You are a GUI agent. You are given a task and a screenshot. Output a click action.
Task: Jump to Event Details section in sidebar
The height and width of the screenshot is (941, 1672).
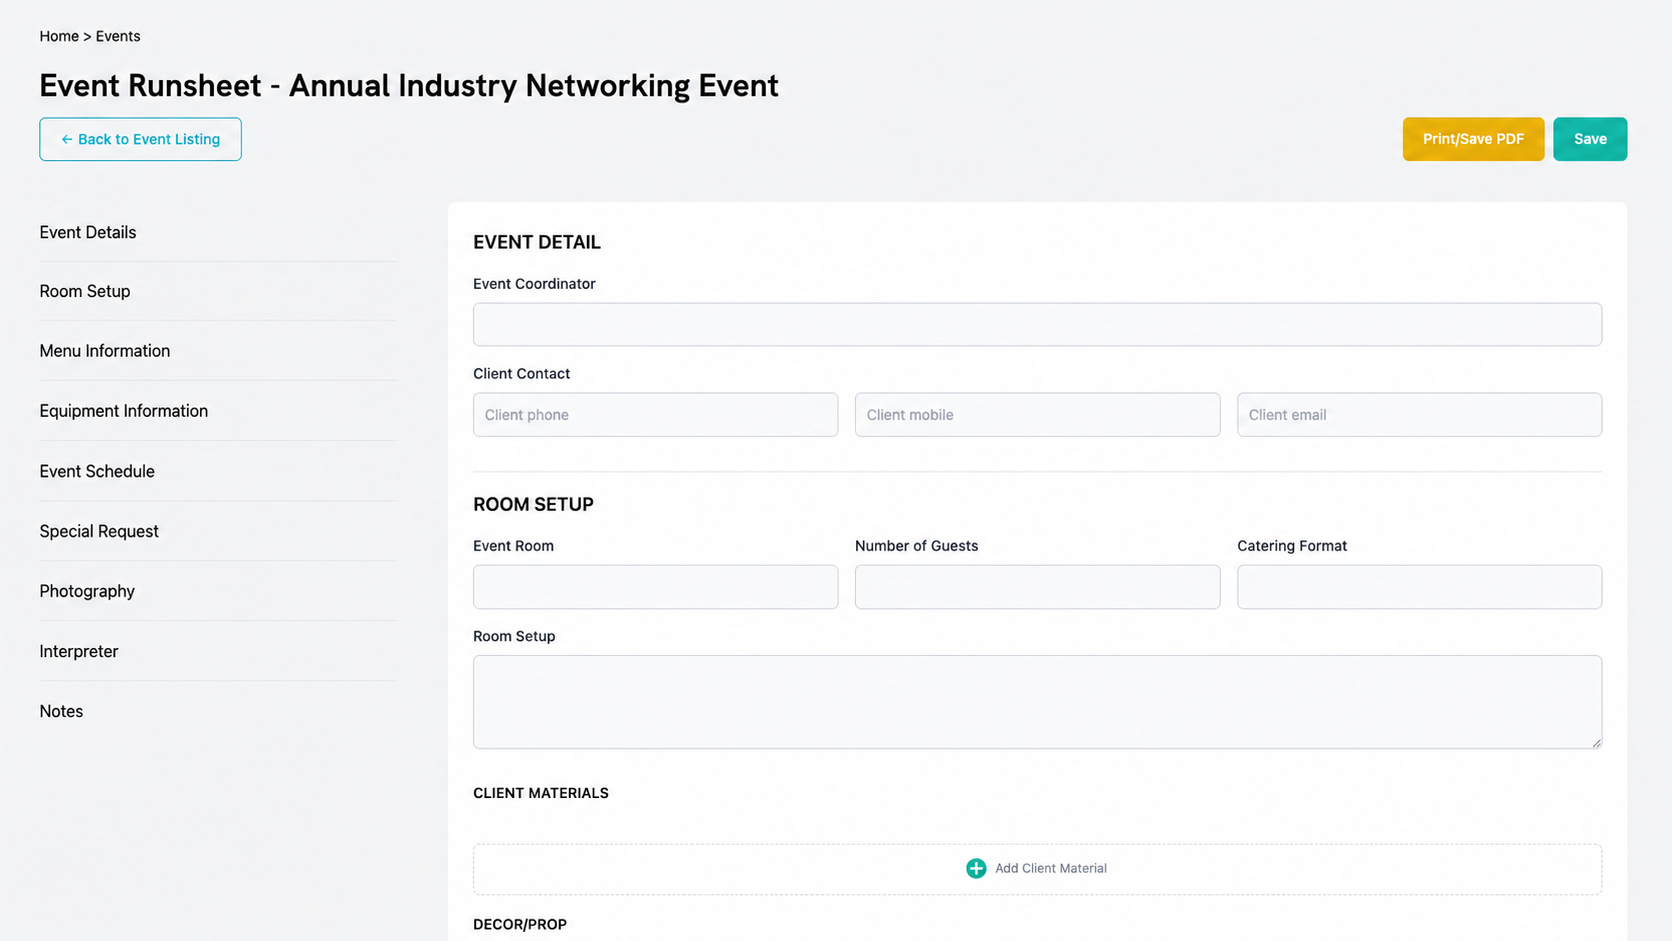coord(88,232)
